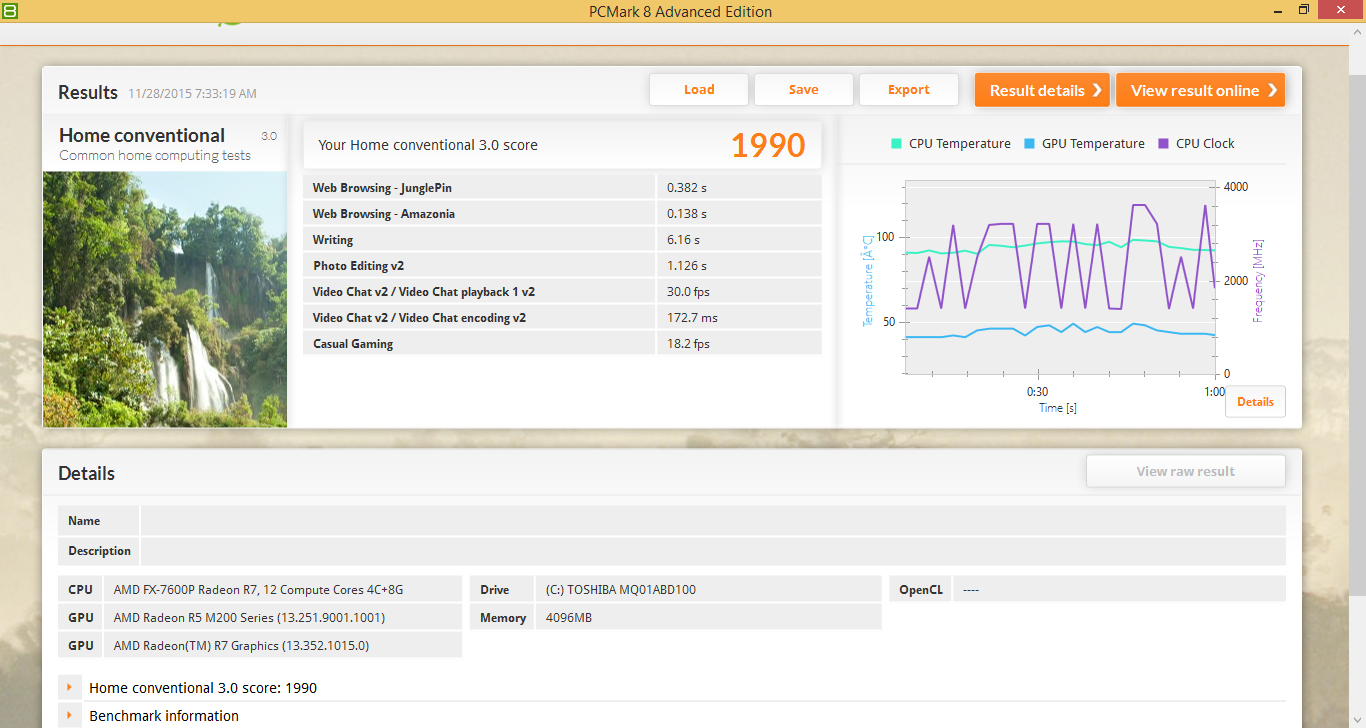Image resolution: width=1366 pixels, height=728 pixels.
Task: Click the 0.382 s result value
Action: pyautogui.click(x=687, y=188)
